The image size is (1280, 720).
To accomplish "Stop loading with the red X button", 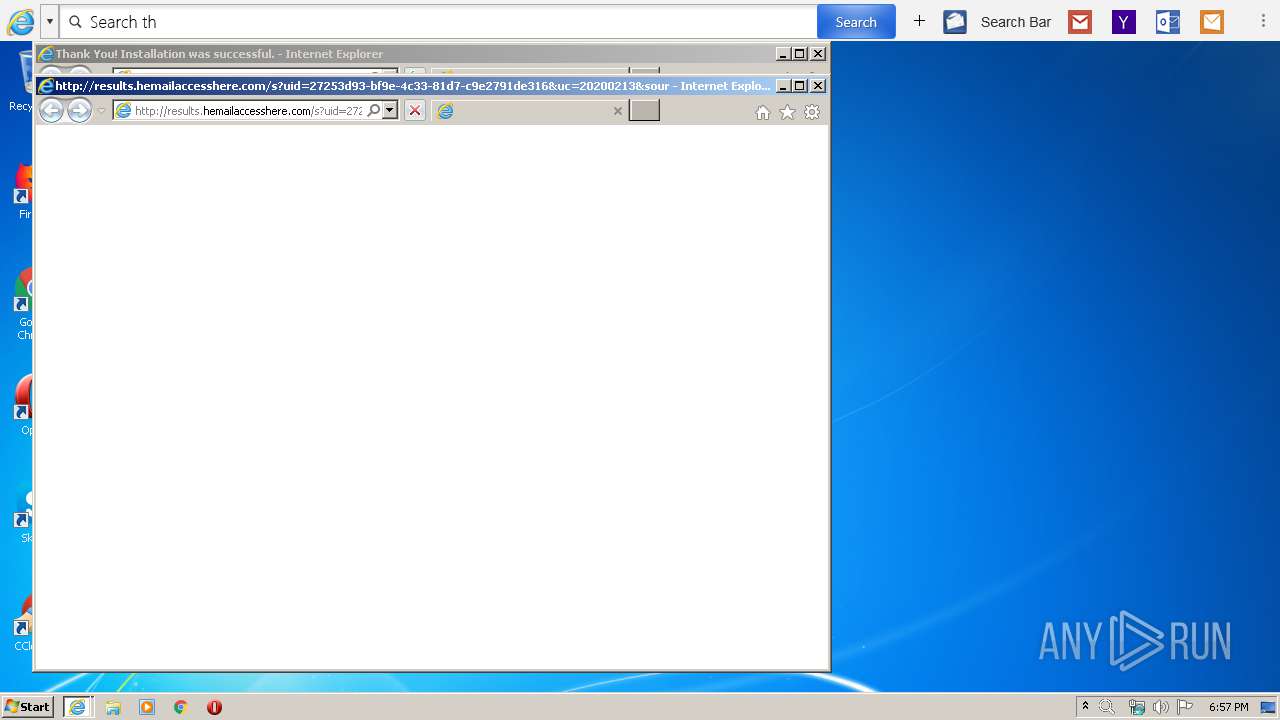I will coord(415,111).
